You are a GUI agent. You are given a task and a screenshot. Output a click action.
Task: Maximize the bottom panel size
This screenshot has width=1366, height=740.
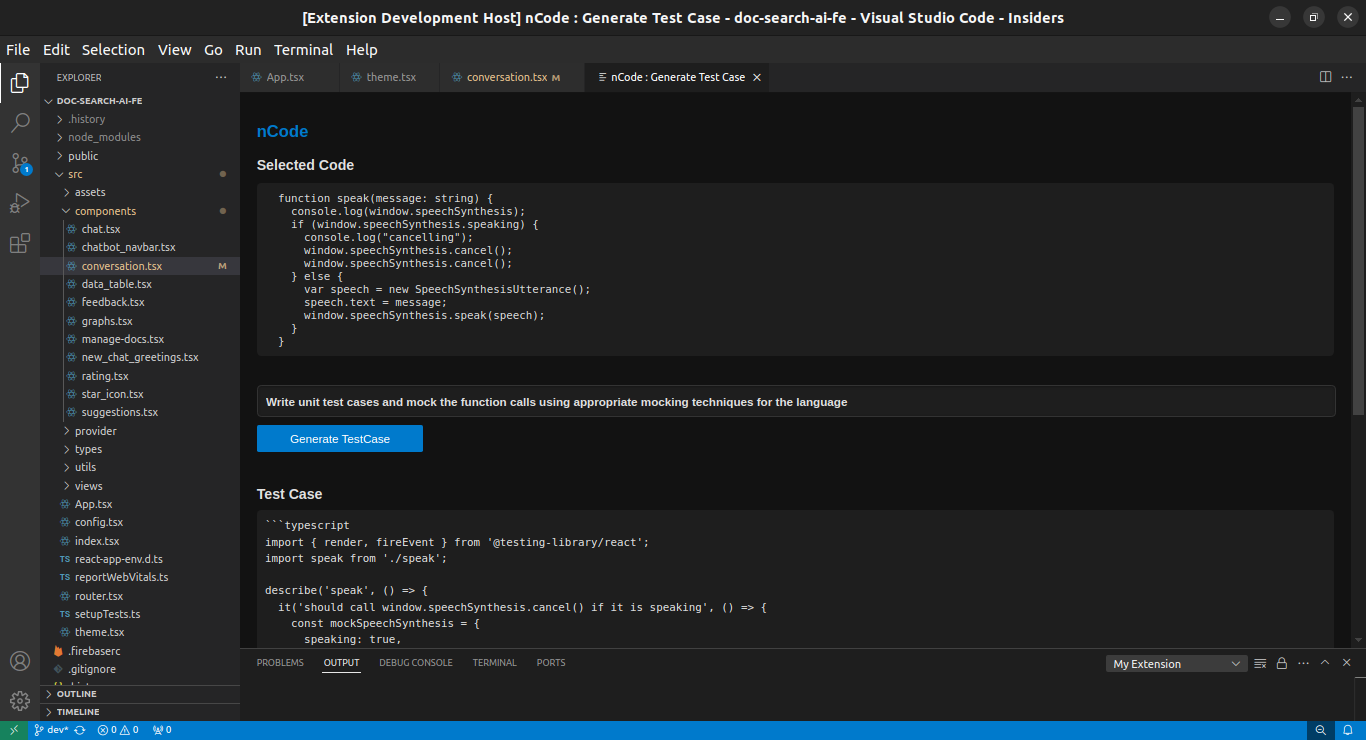(1325, 663)
